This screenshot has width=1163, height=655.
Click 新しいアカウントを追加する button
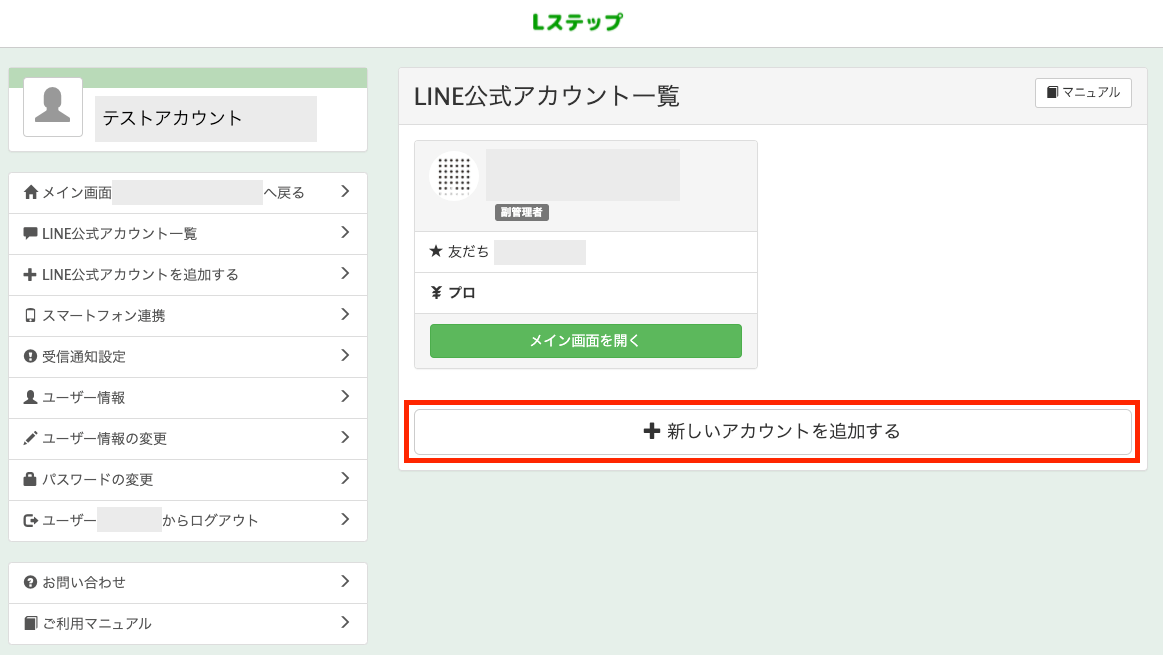pos(773,432)
